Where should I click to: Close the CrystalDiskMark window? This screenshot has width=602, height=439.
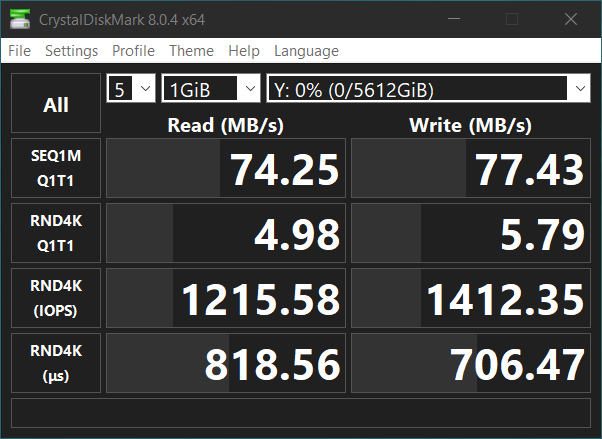click(x=571, y=19)
